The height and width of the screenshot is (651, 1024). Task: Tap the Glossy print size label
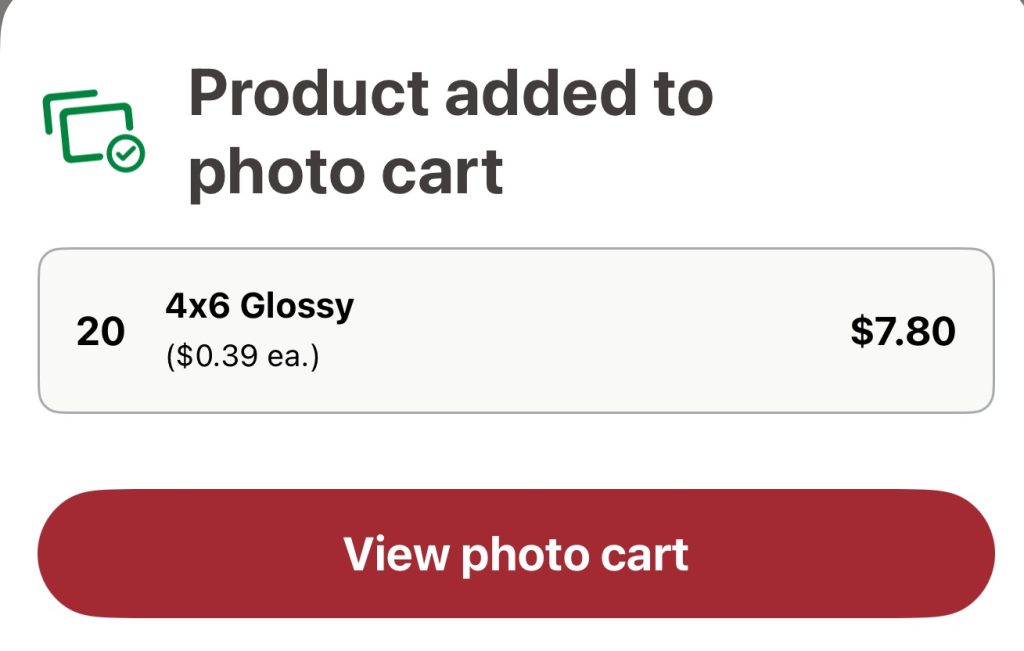click(x=260, y=305)
